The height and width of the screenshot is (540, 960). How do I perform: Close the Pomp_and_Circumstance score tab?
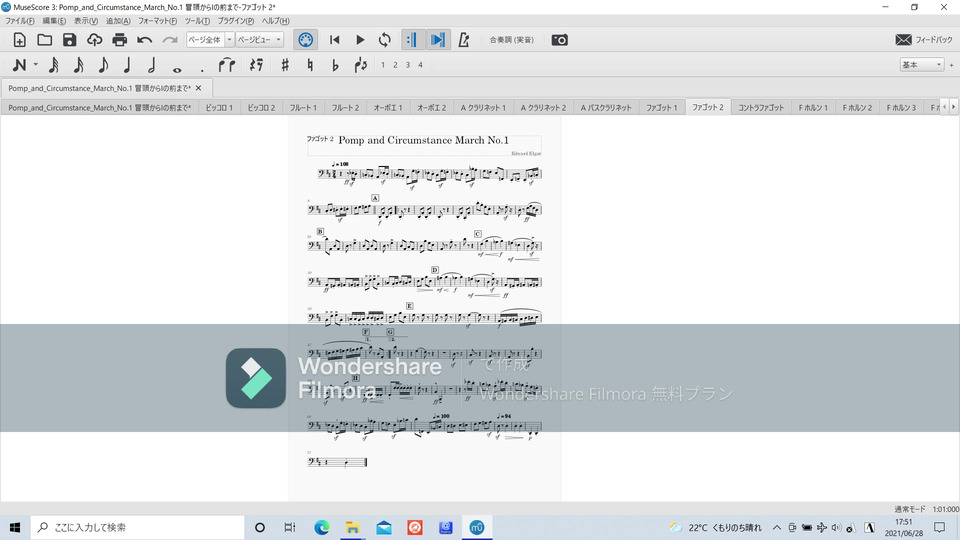(x=198, y=88)
